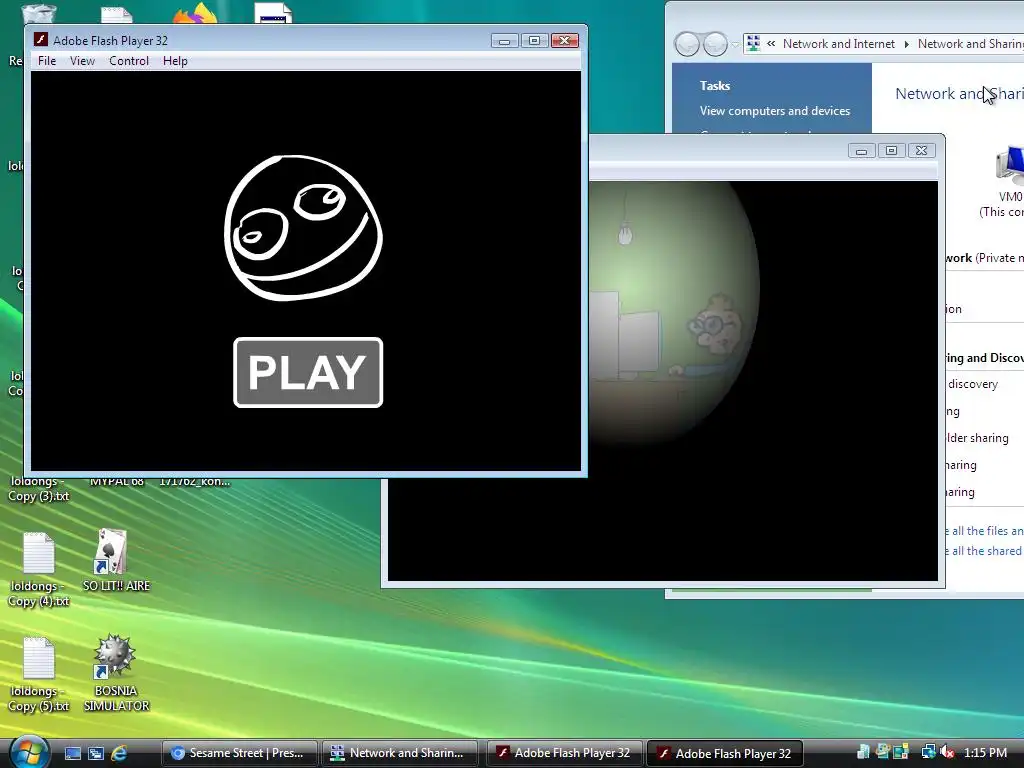Launch Internet Explorer from Quick Launch
1024x768 pixels.
119,753
